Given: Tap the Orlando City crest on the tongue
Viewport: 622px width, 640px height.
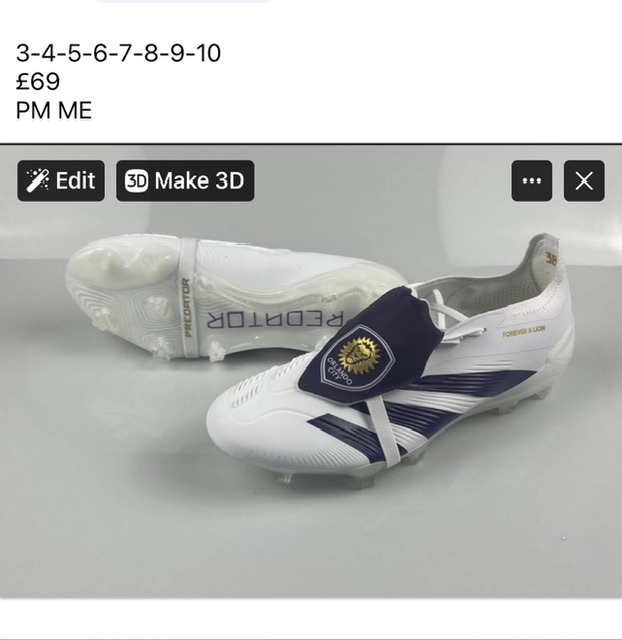Looking at the screenshot, I should [358, 352].
